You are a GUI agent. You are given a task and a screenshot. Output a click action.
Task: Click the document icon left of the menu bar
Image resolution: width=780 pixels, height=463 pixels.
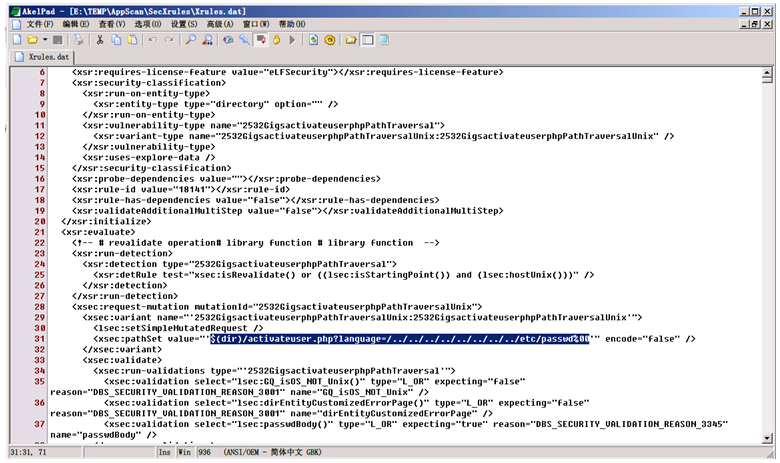[16, 24]
